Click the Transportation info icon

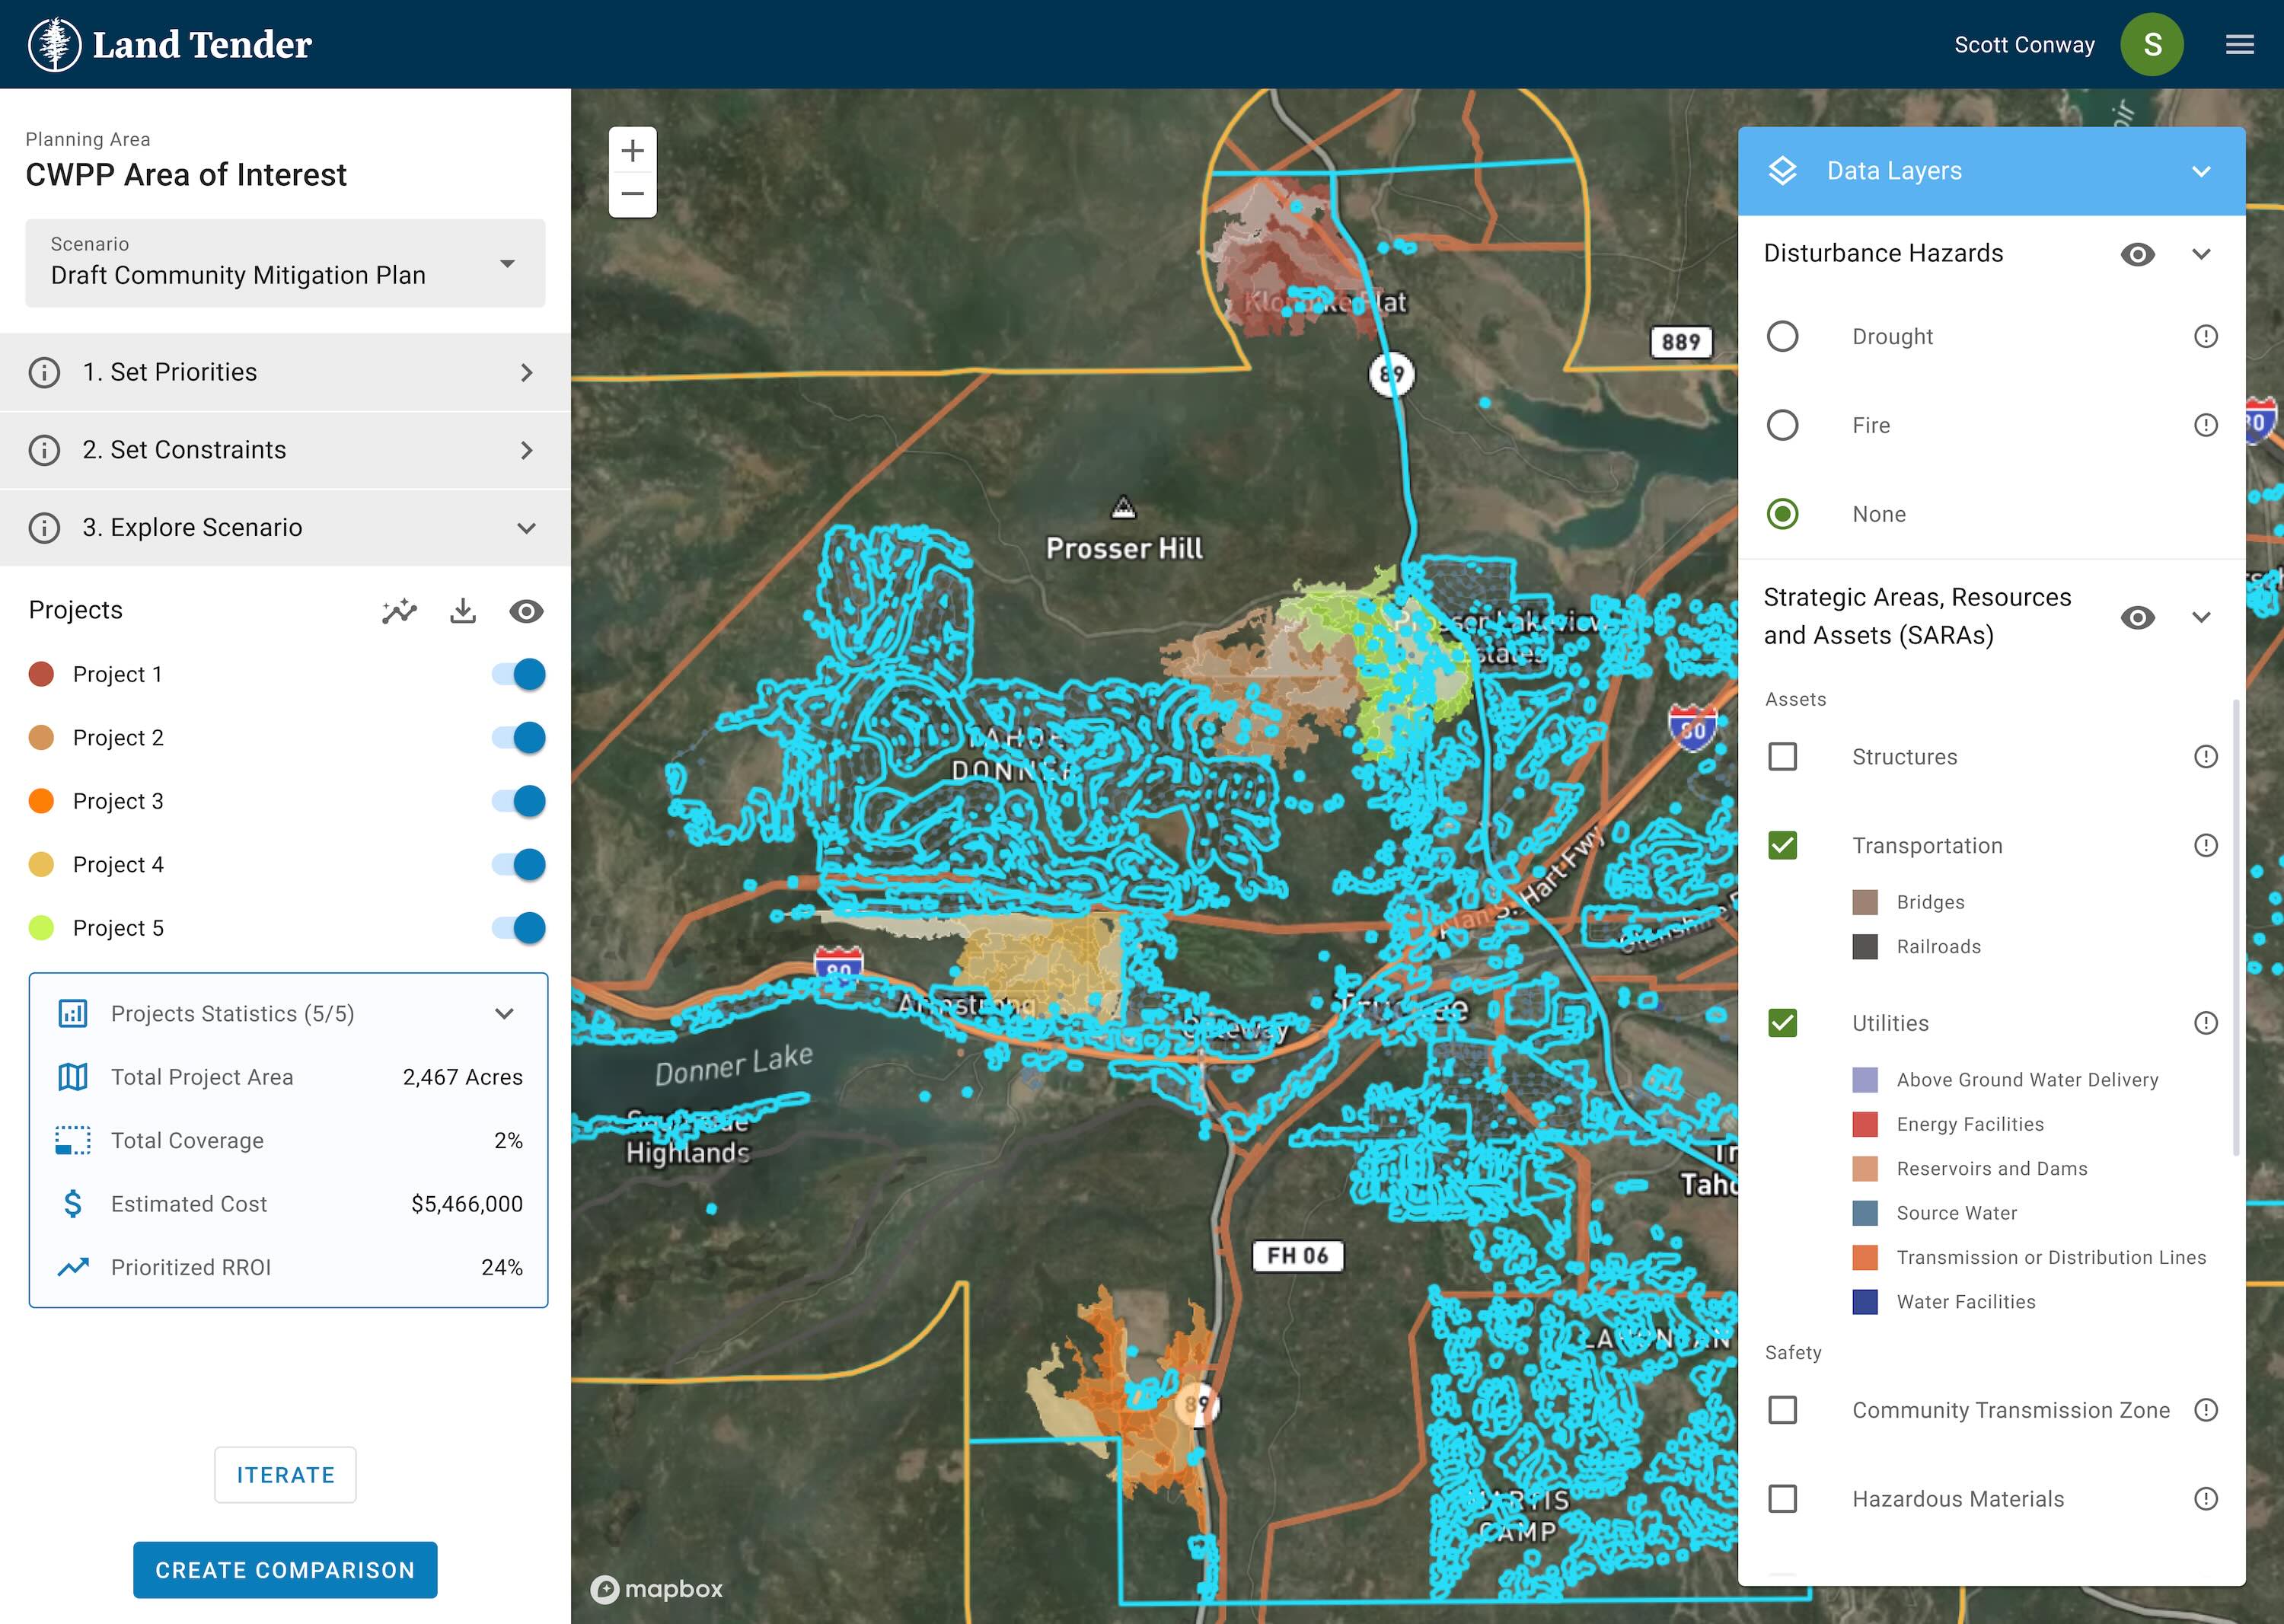[2205, 846]
